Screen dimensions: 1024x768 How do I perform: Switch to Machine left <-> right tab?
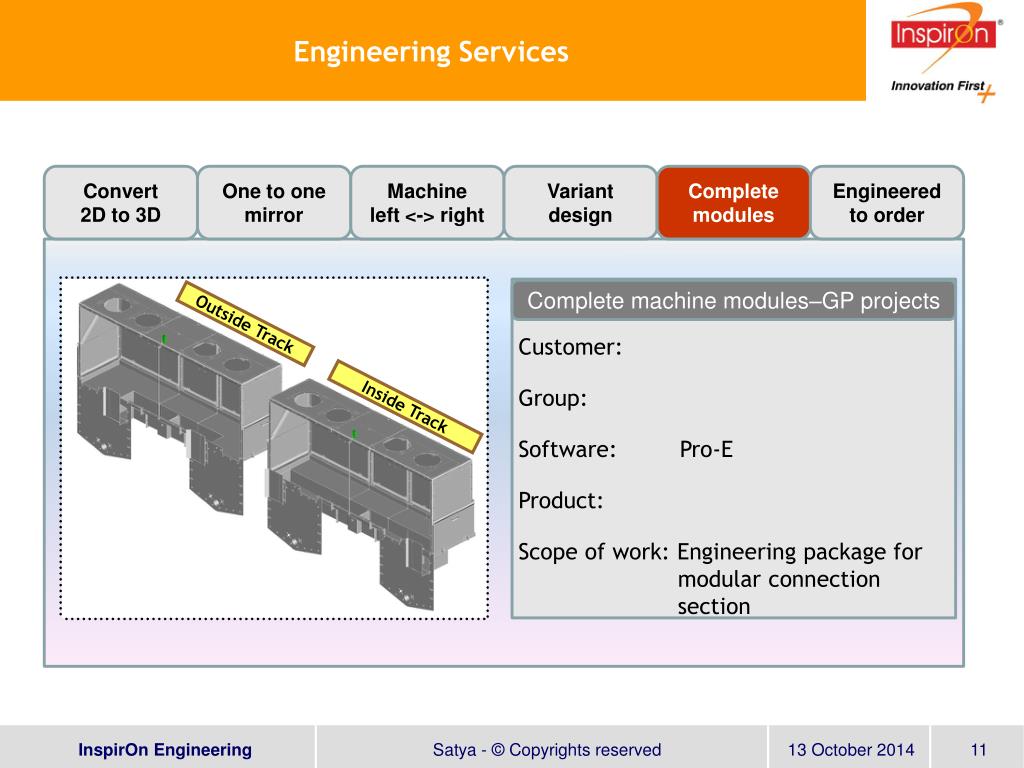pos(427,202)
